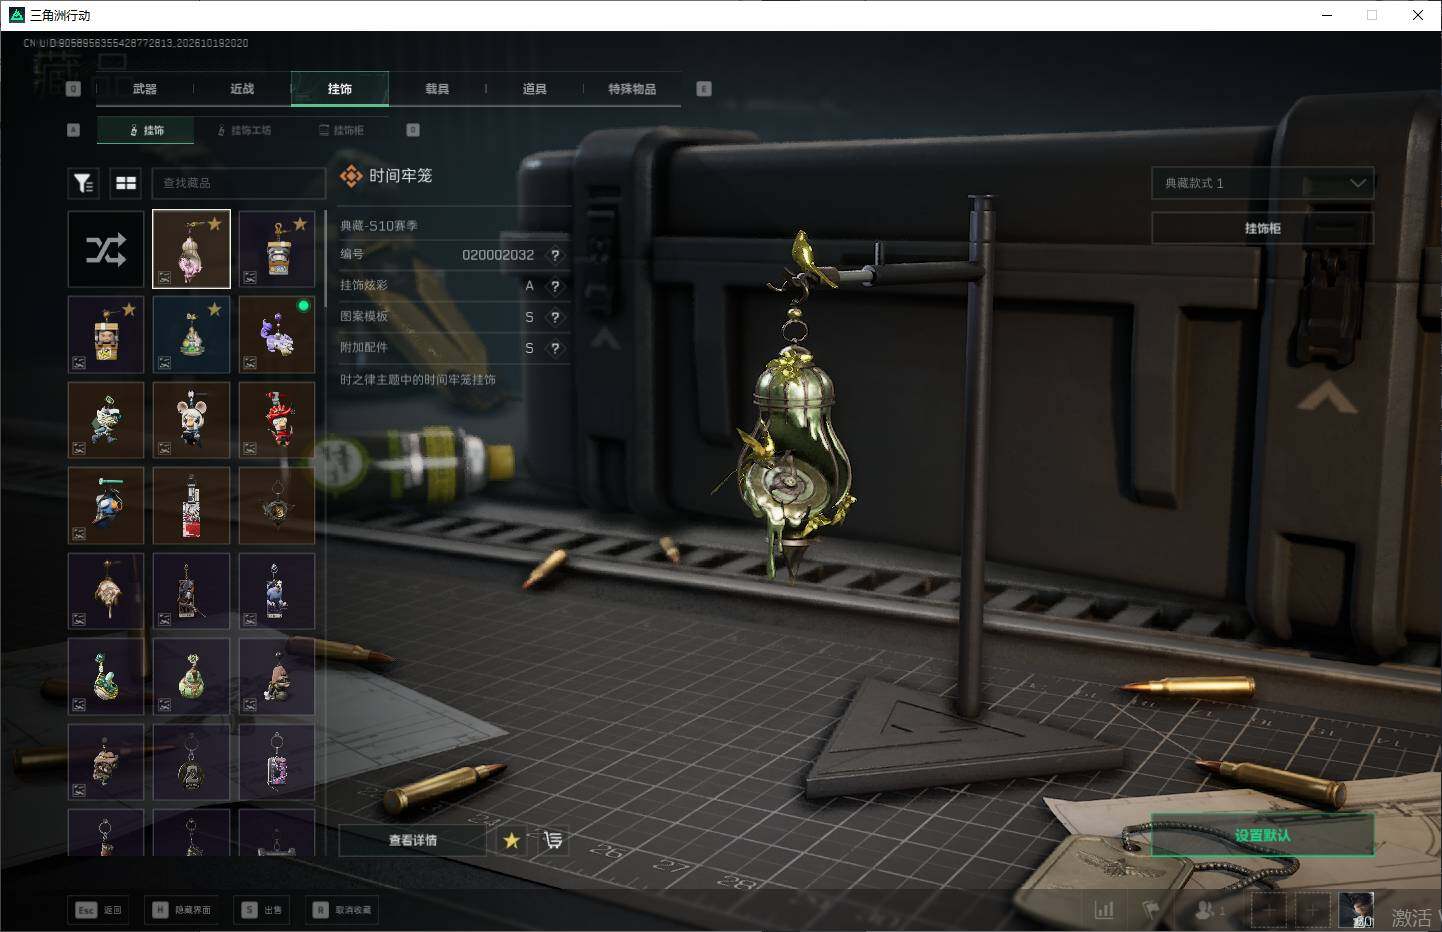Image resolution: width=1442 pixels, height=932 pixels.
Task: Open the help icon for 挂饰炫彩
Action: 555,286
